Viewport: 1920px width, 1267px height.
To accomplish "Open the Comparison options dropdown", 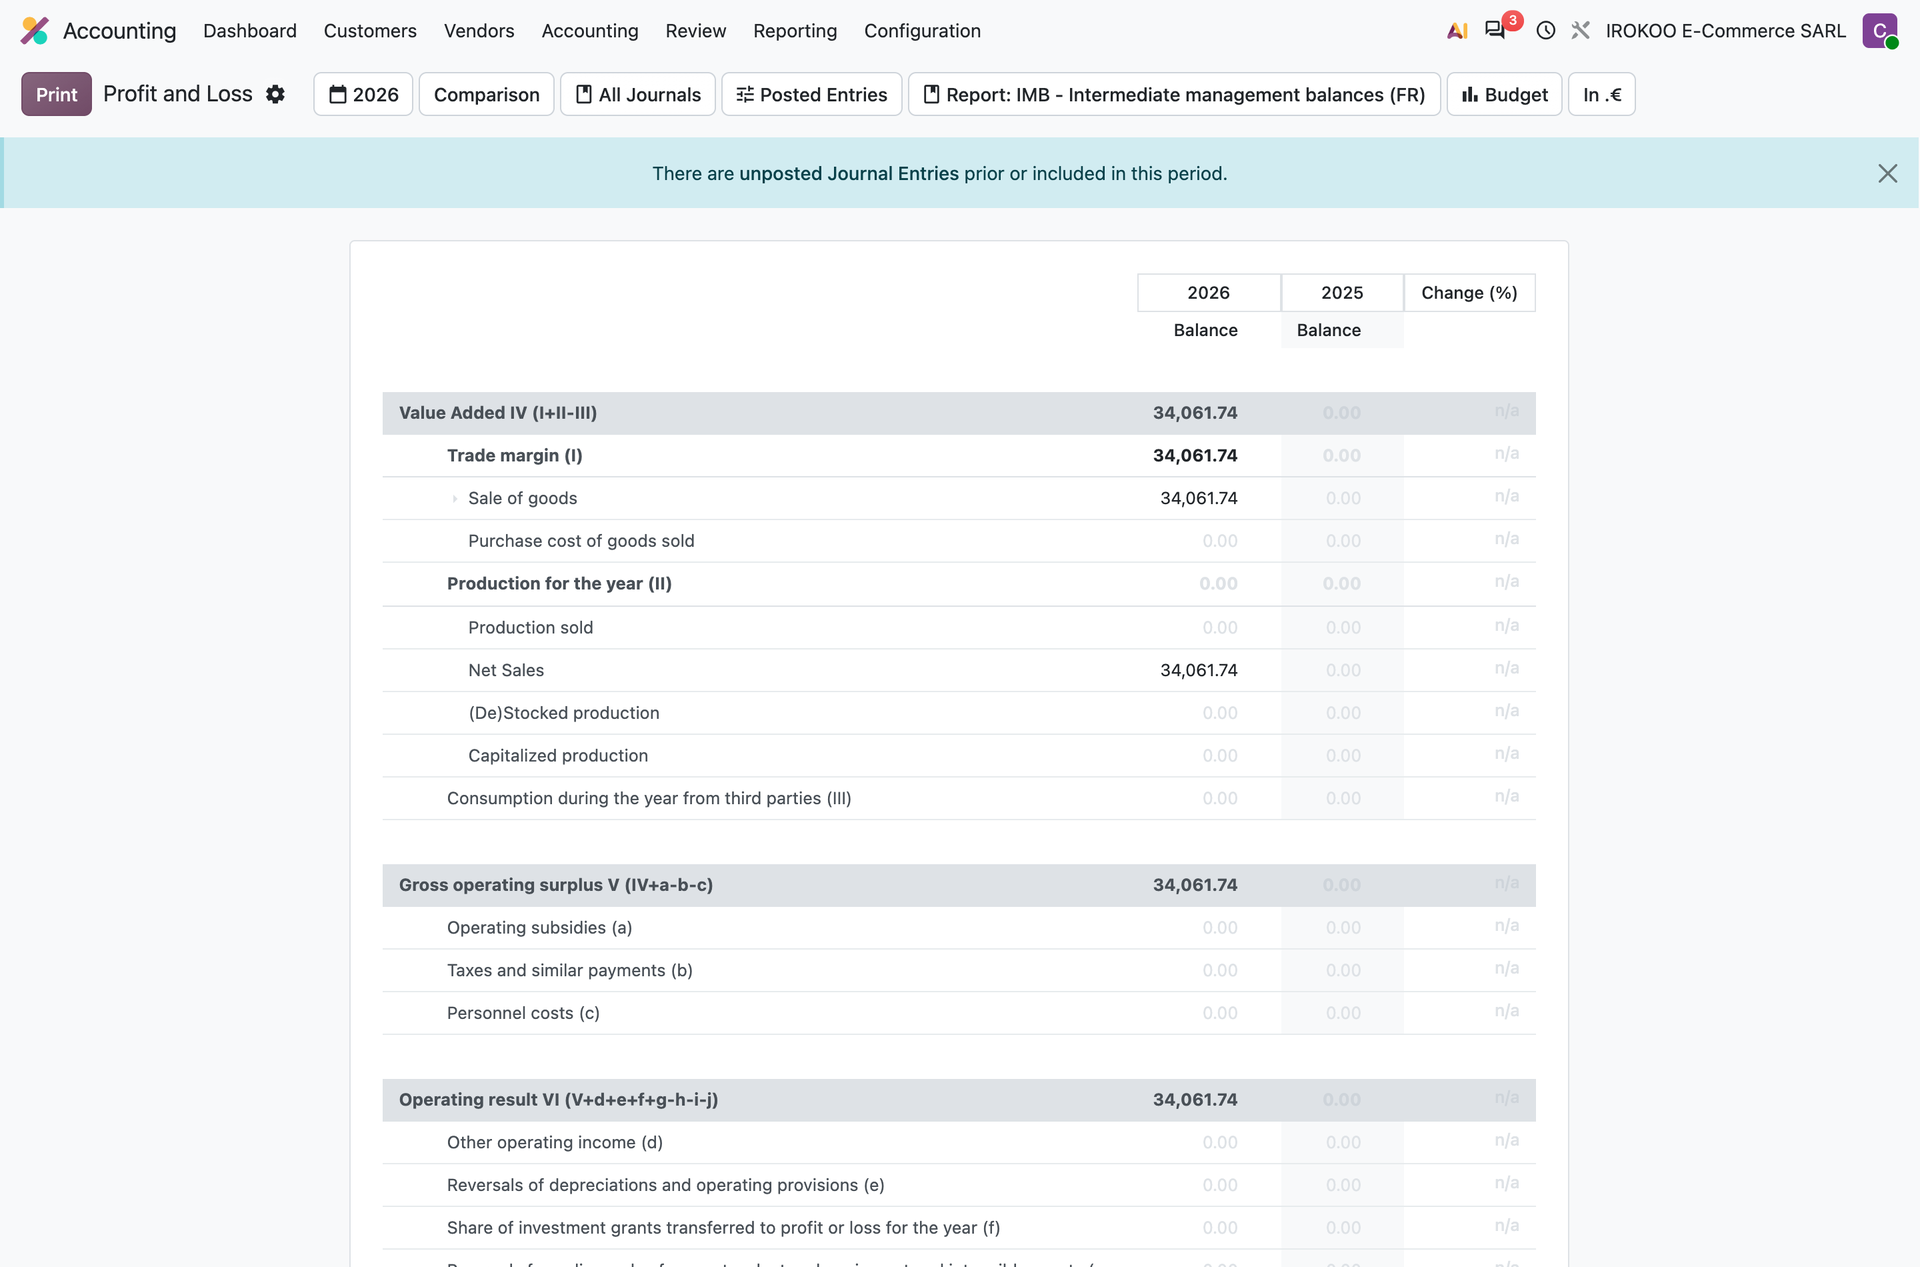I will [x=487, y=94].
